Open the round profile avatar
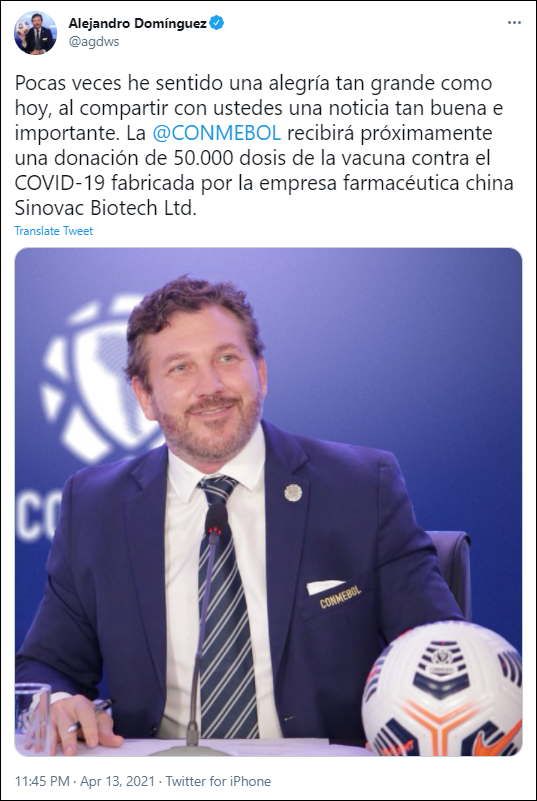The image size is (537, 801). point(35,33)
